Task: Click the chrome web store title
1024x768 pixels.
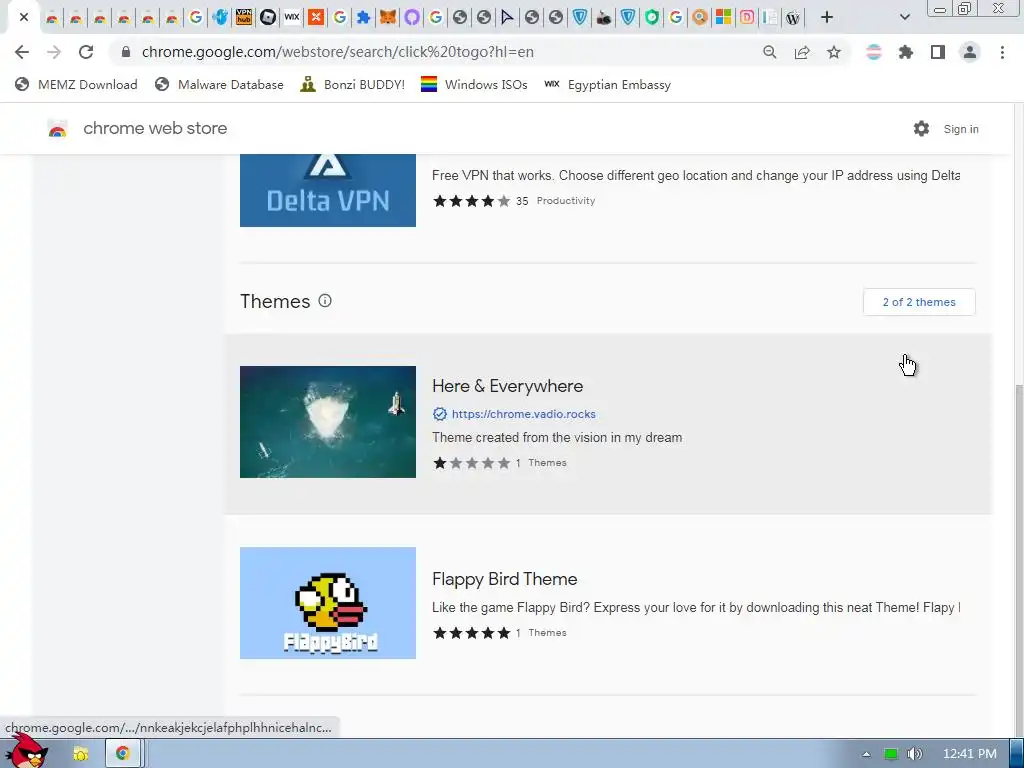Action: 155,128
